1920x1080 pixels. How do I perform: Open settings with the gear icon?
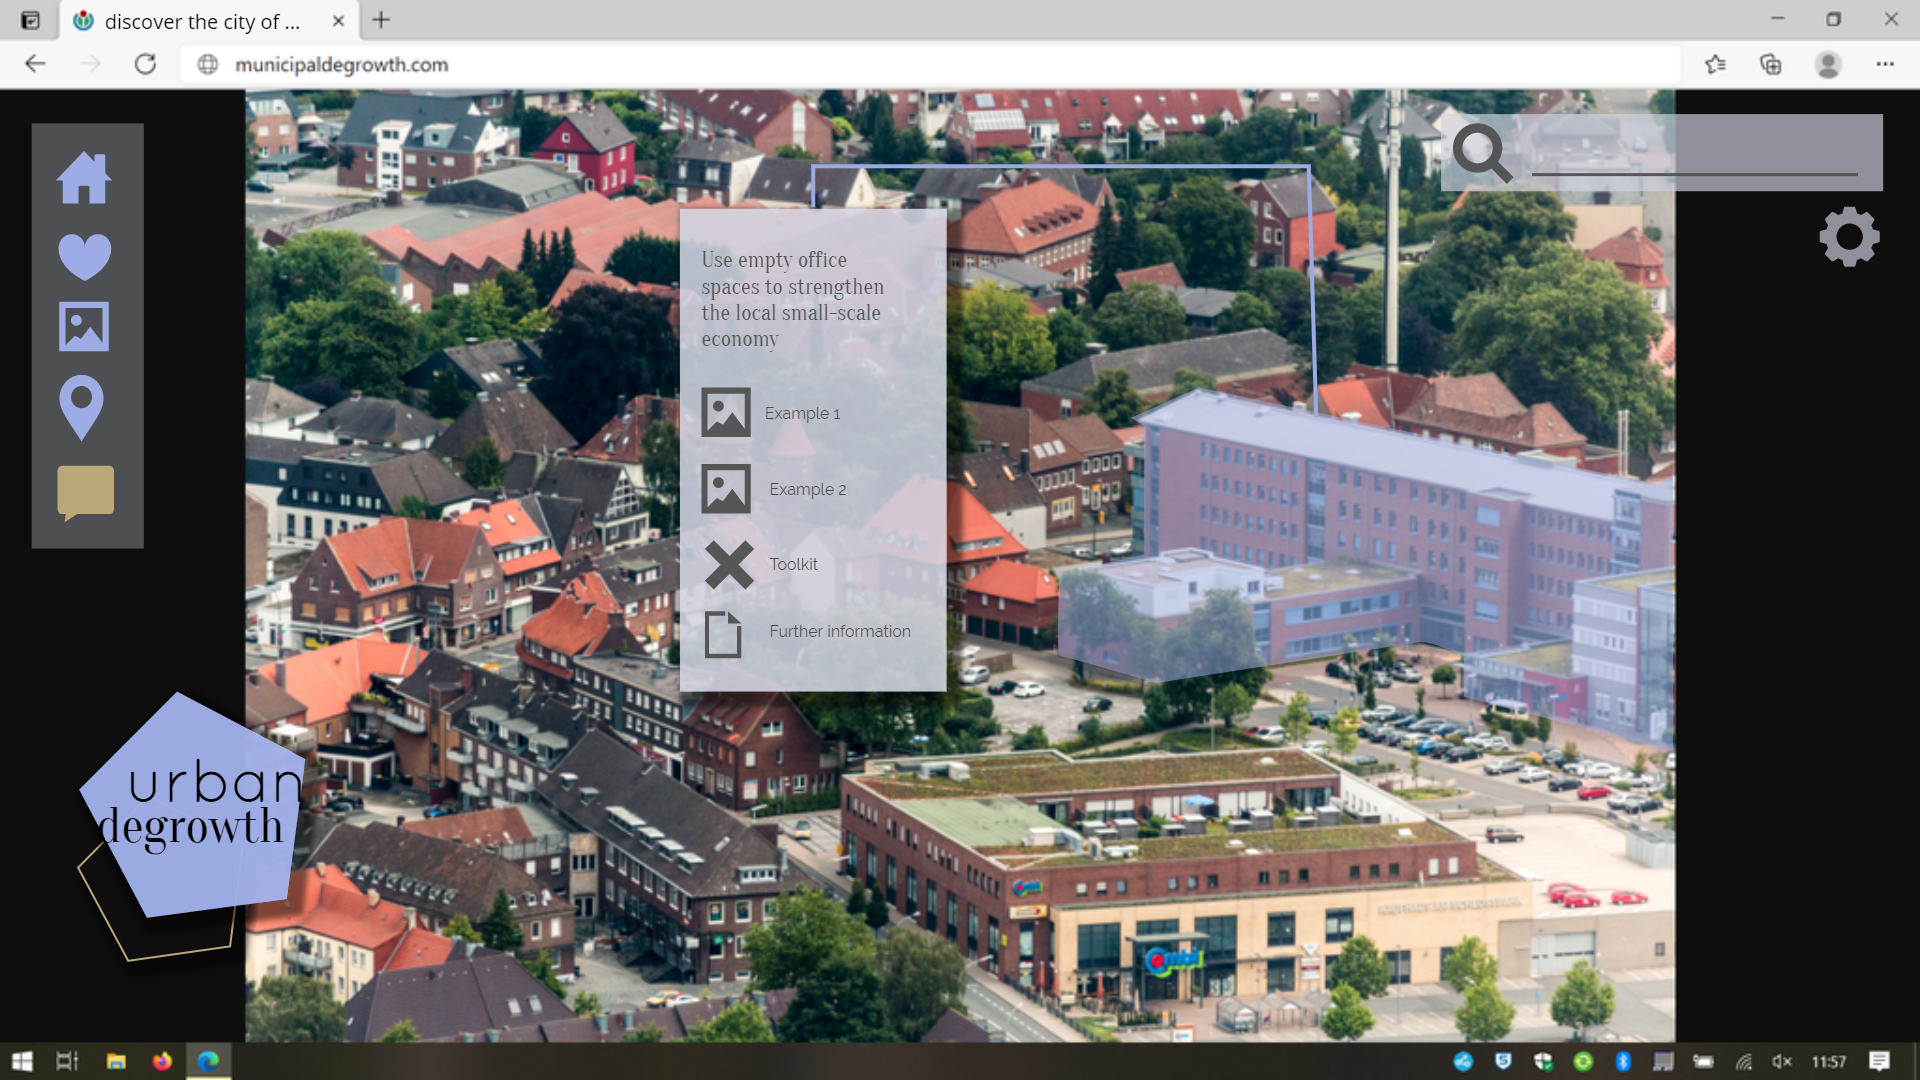(1849, 237)
